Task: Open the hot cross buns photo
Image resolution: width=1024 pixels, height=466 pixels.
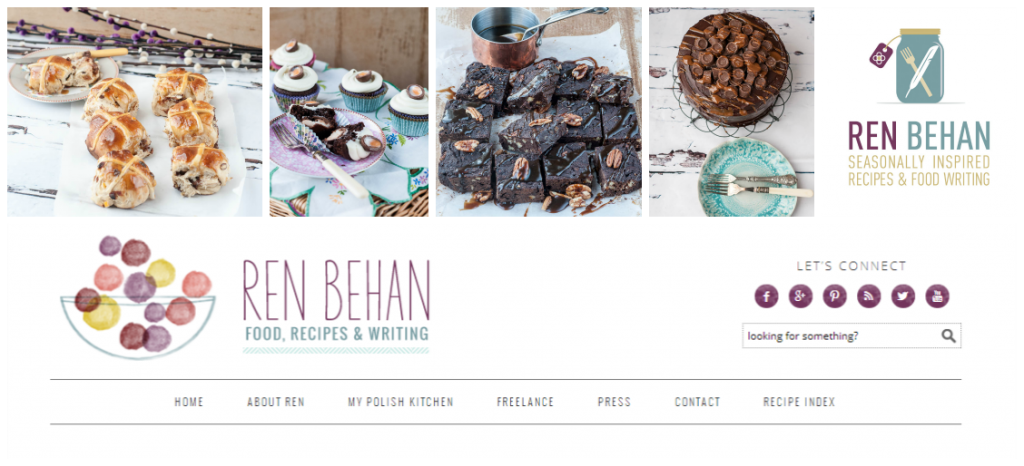Action: 135,112
